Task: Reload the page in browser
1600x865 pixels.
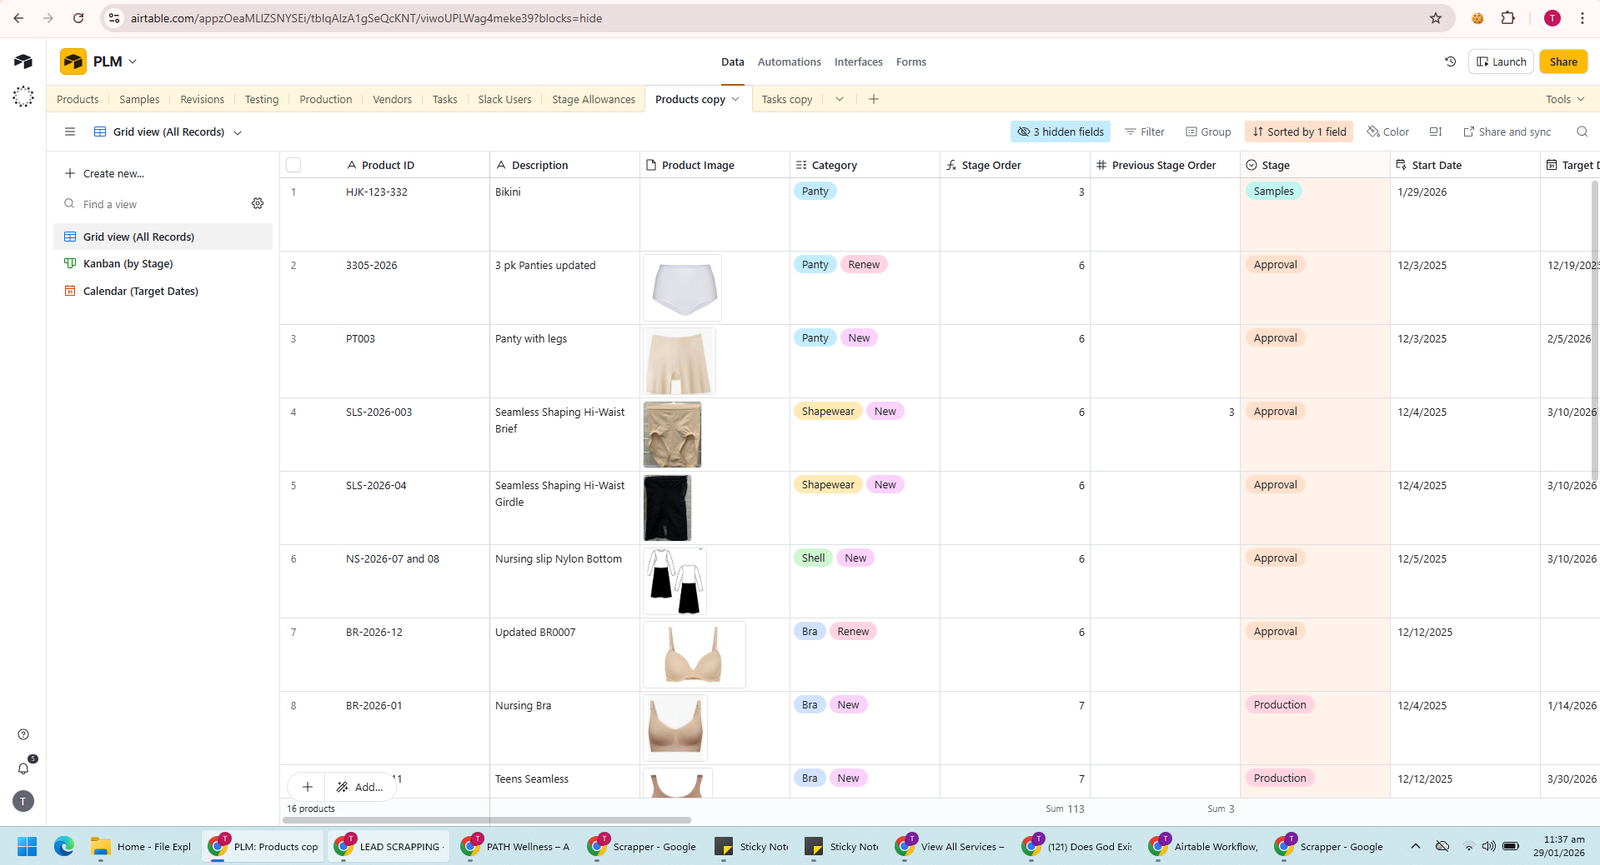Action: point(78,18)
